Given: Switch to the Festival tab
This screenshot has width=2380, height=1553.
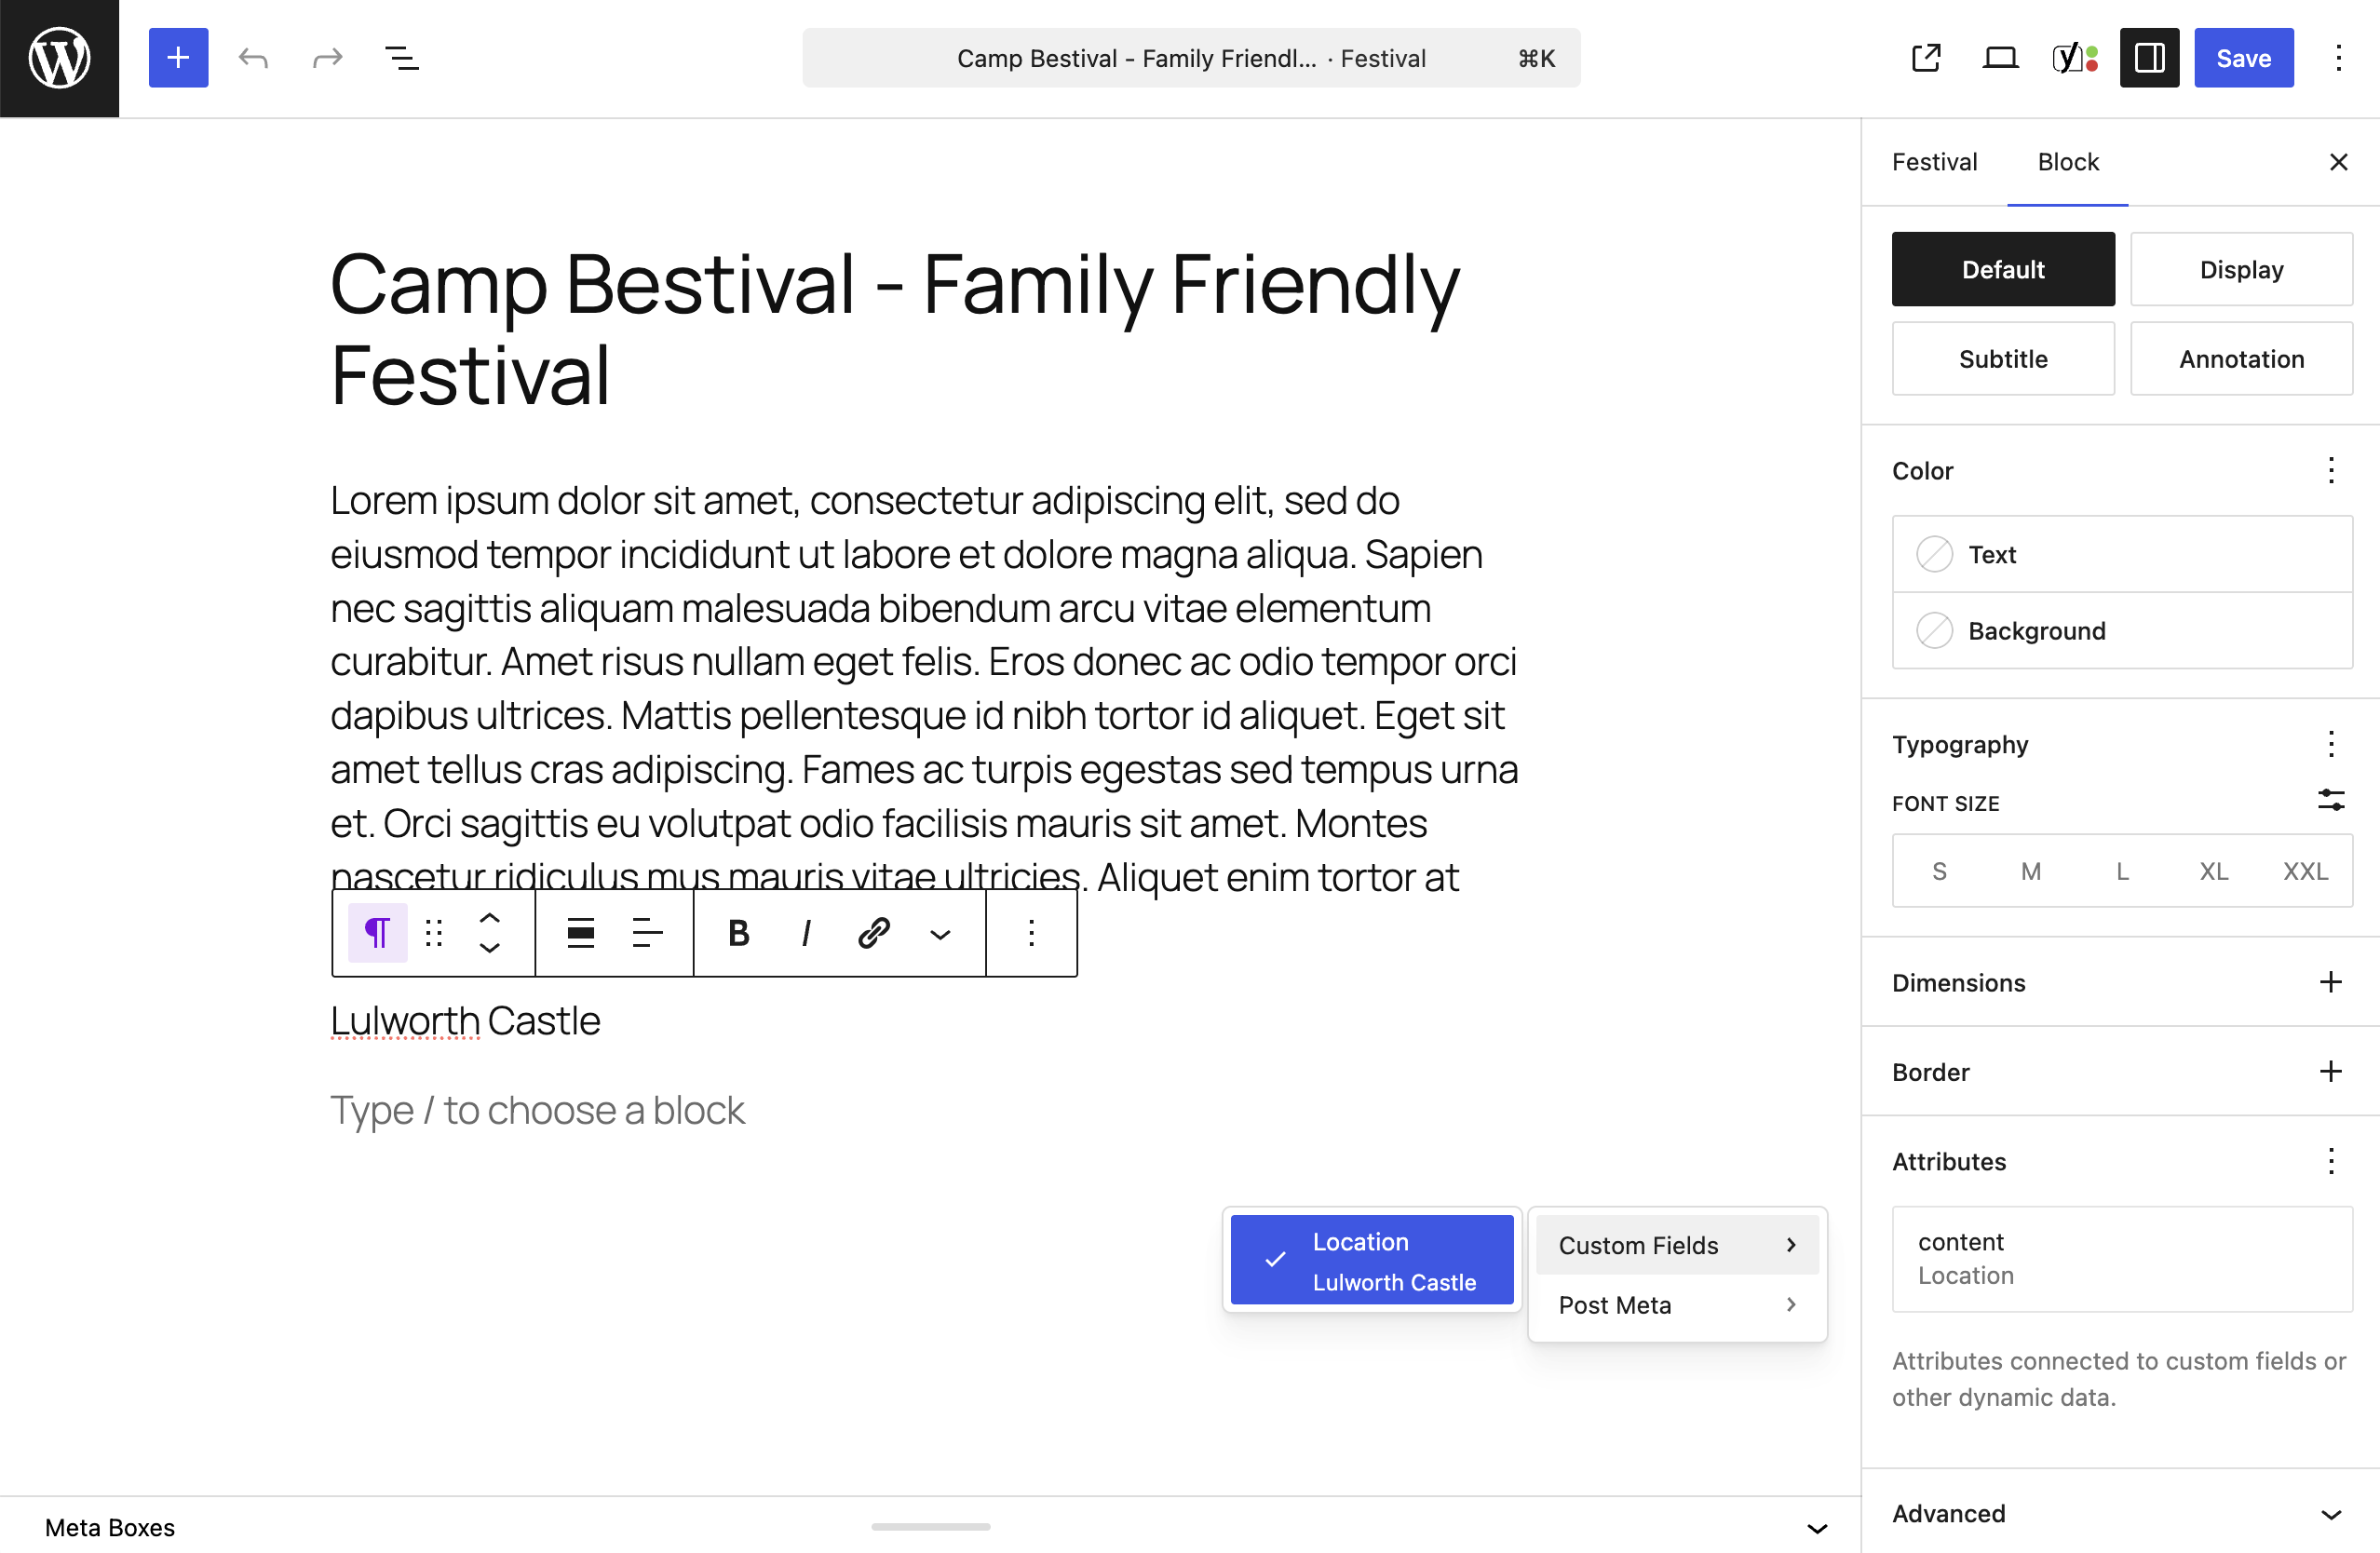Looking at the screenshot, I should (1934, 162).
